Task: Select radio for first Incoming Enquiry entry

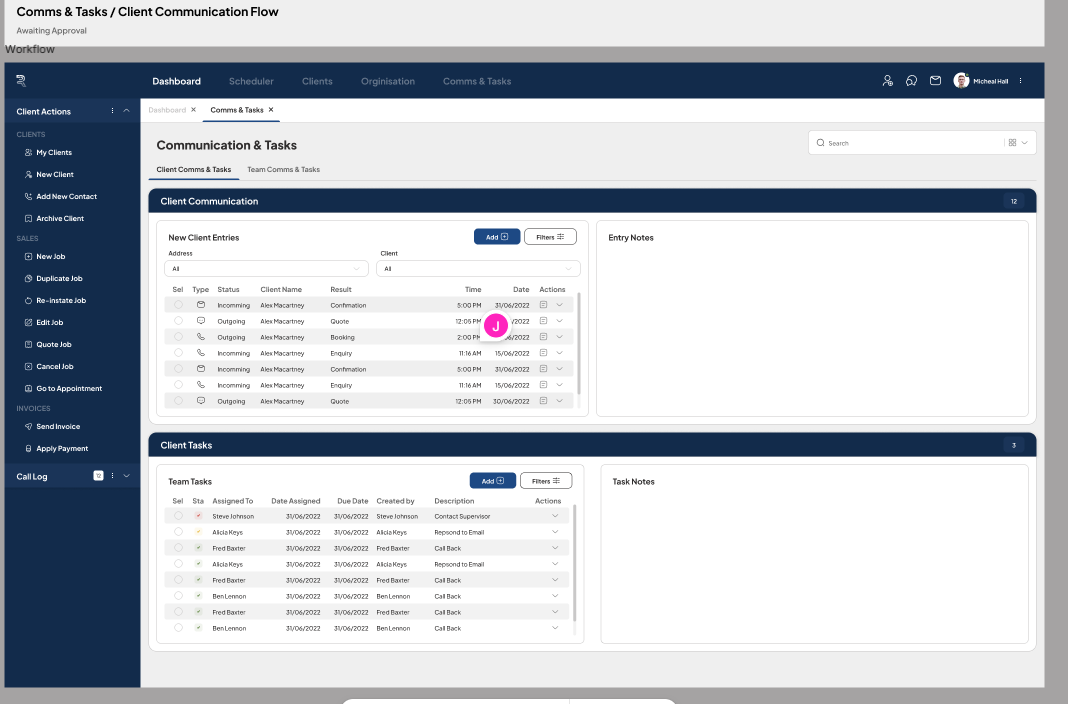Action: coord(178,353)
